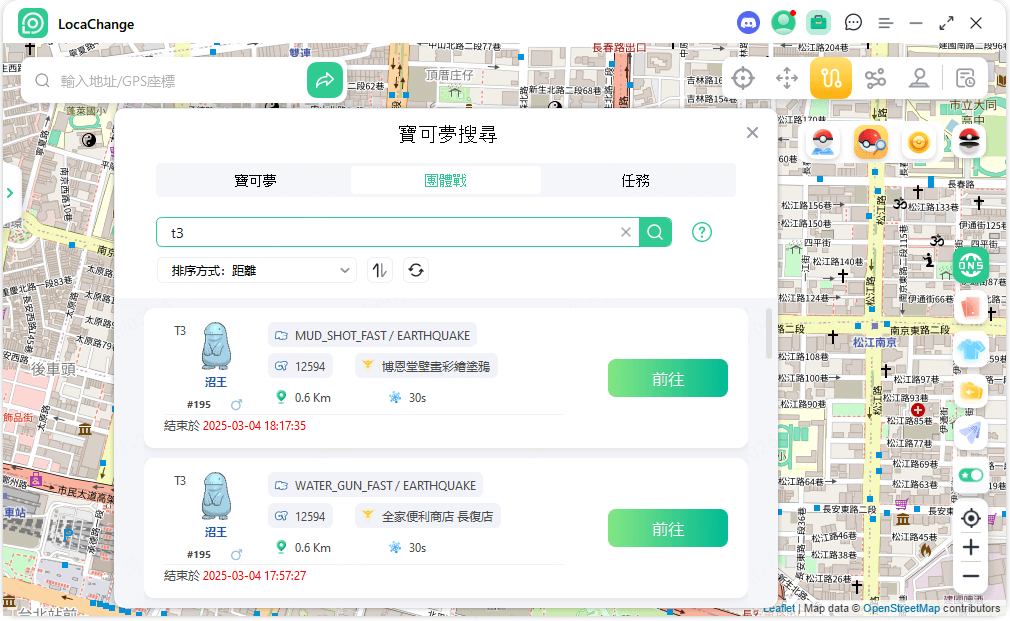Click end time 2025-03-04 17:57:27

(254, 576)
